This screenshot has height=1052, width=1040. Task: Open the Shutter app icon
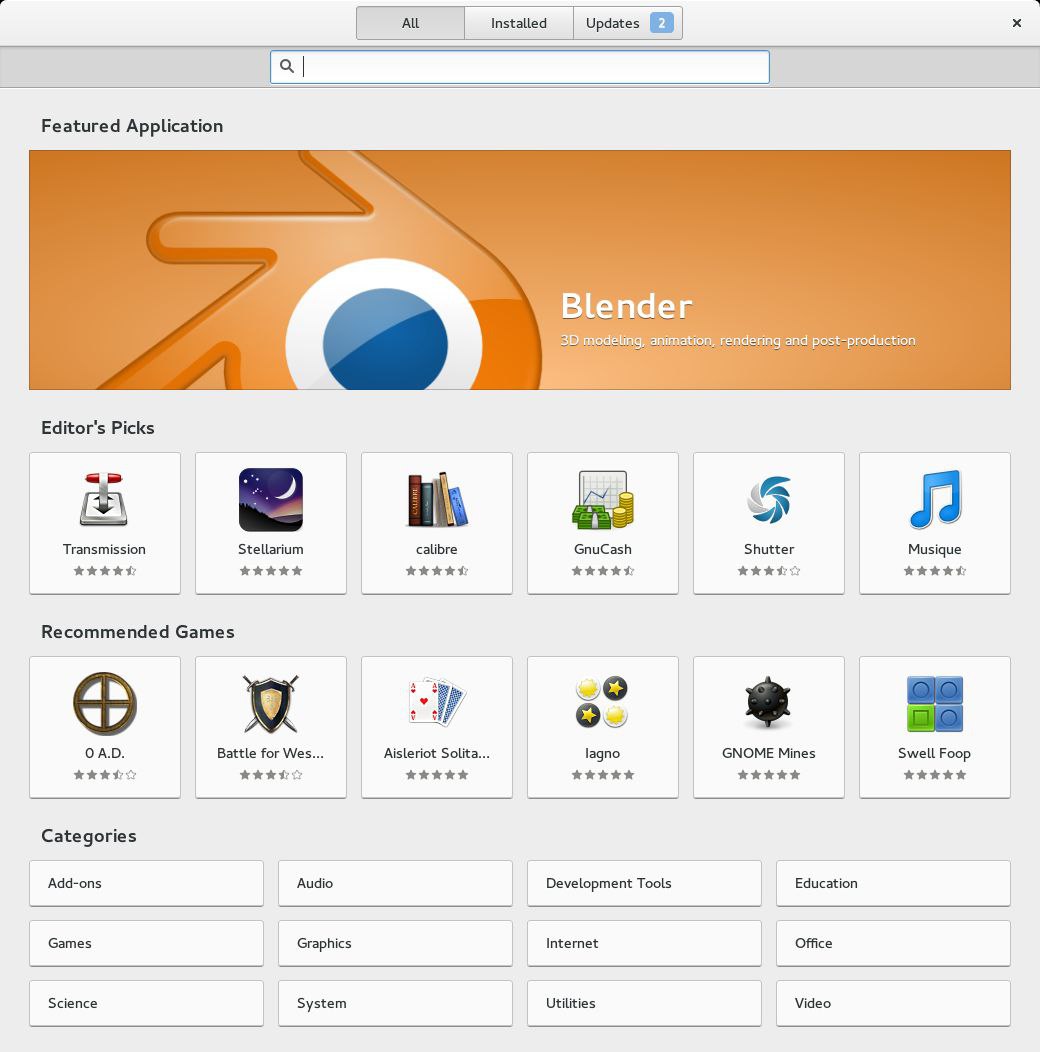point(769,500)
